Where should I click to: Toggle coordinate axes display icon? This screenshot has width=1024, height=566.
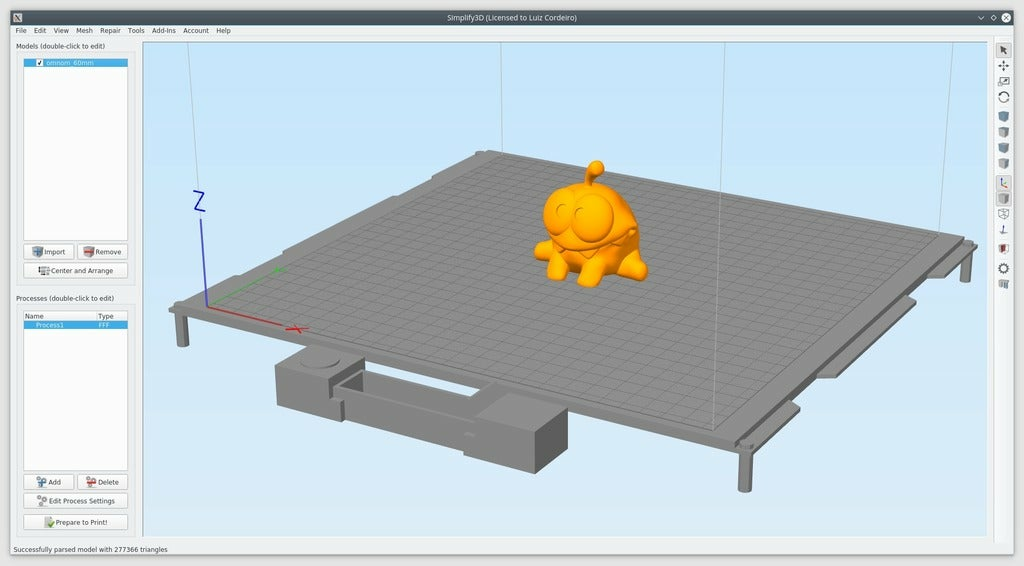(x=1004, y=183)
